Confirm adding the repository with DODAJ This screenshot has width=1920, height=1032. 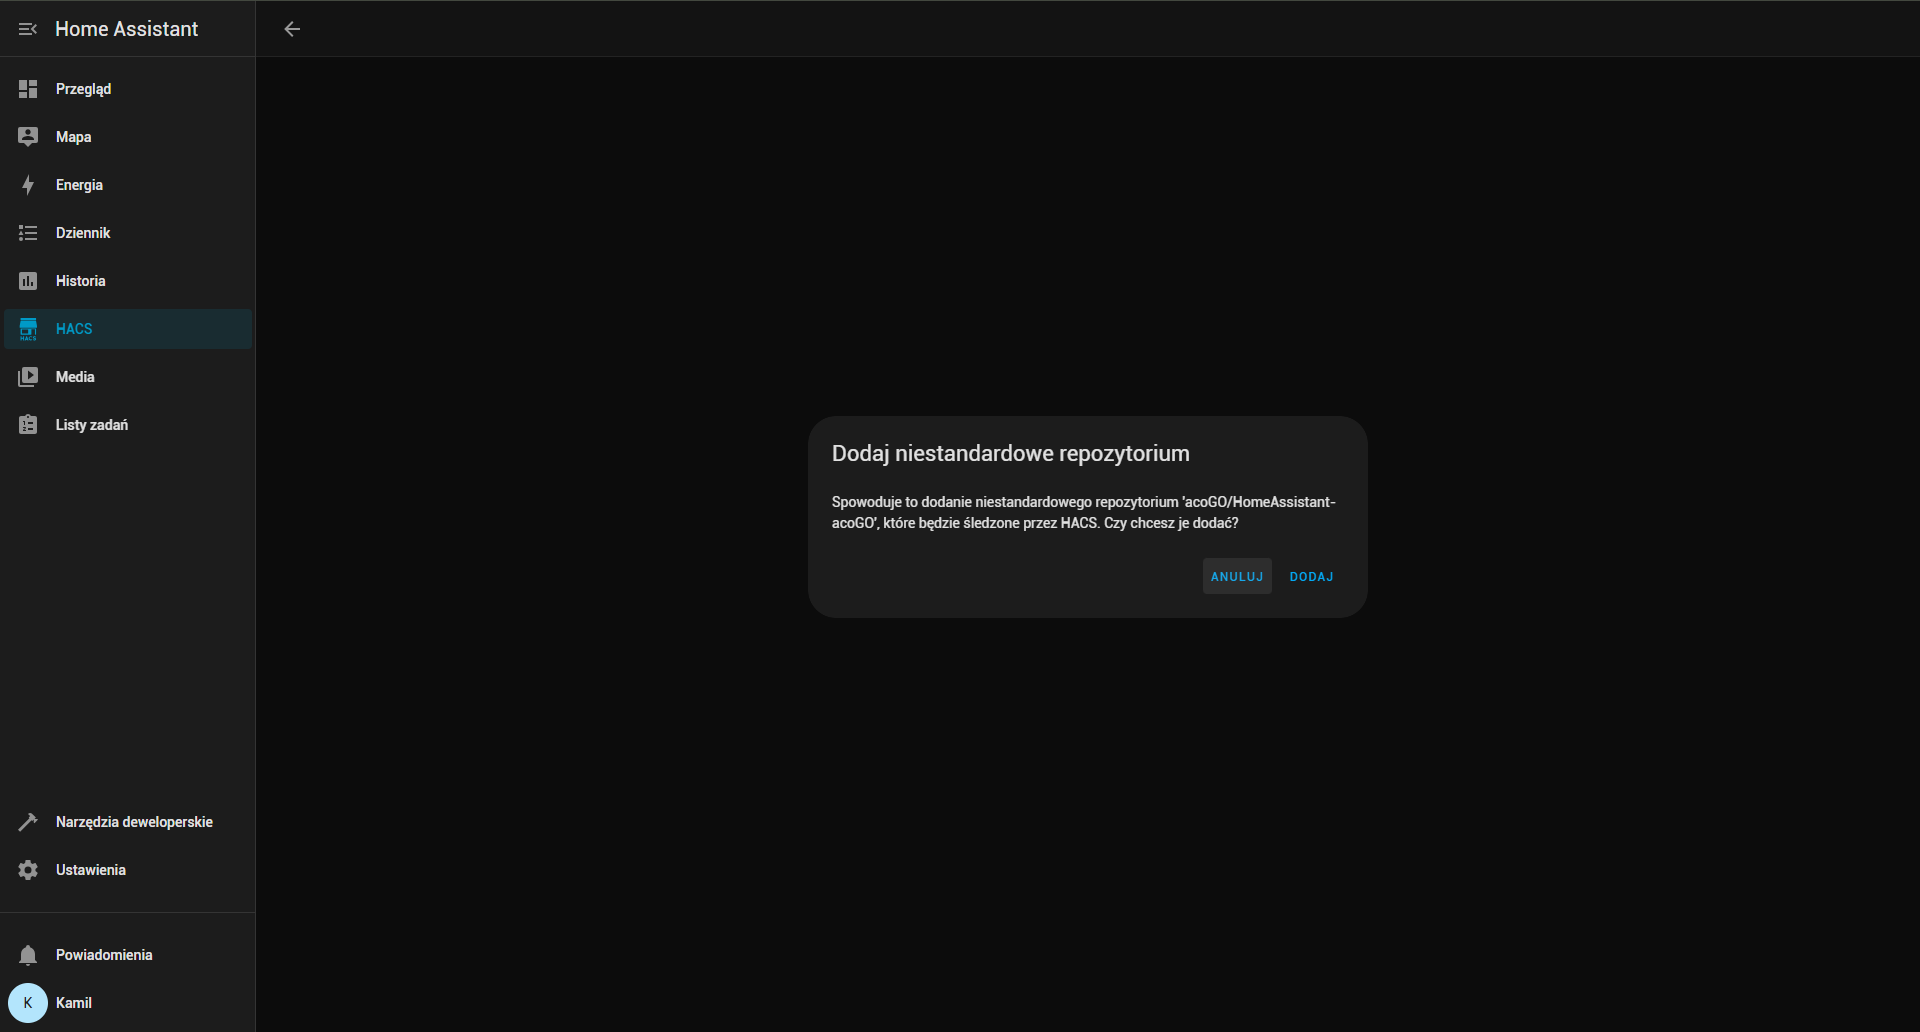point(1311,577)
